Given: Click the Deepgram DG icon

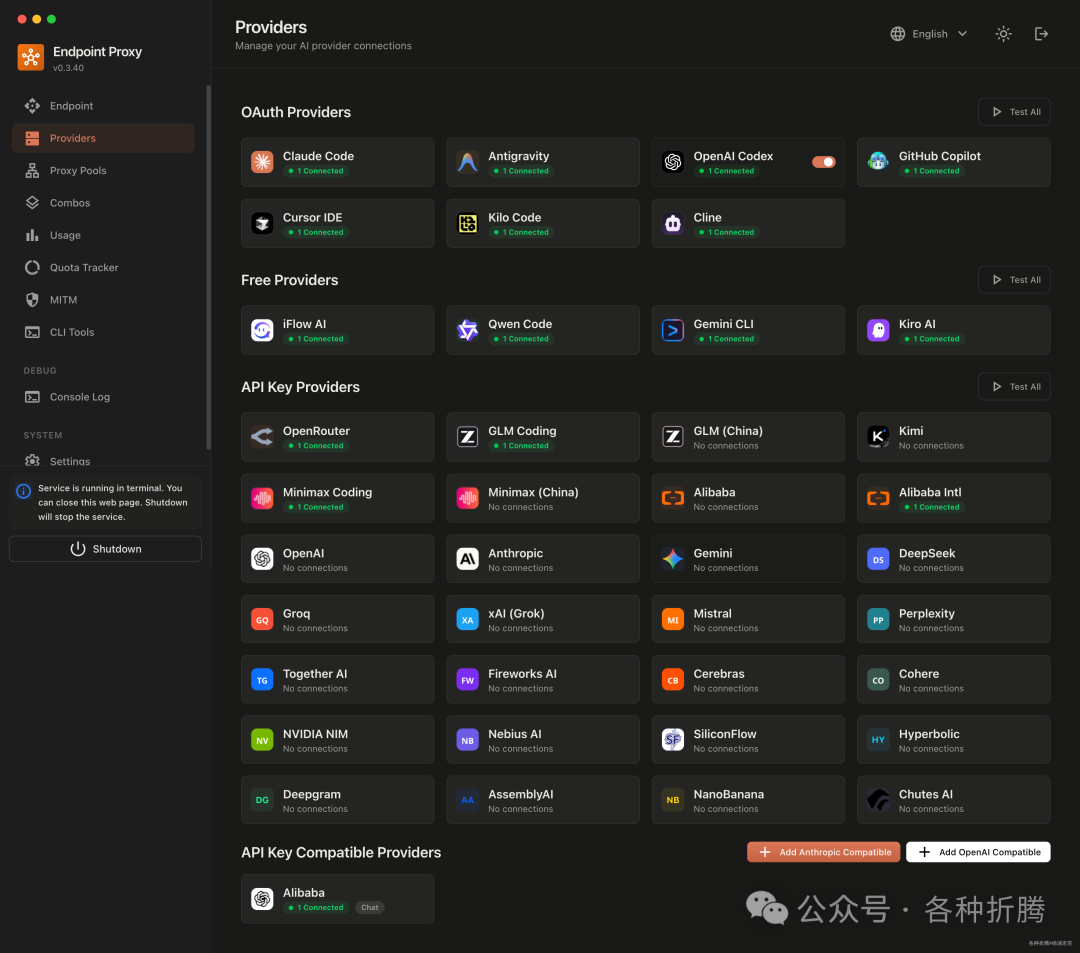Looking at the screenshot, I should click(262, 799).
